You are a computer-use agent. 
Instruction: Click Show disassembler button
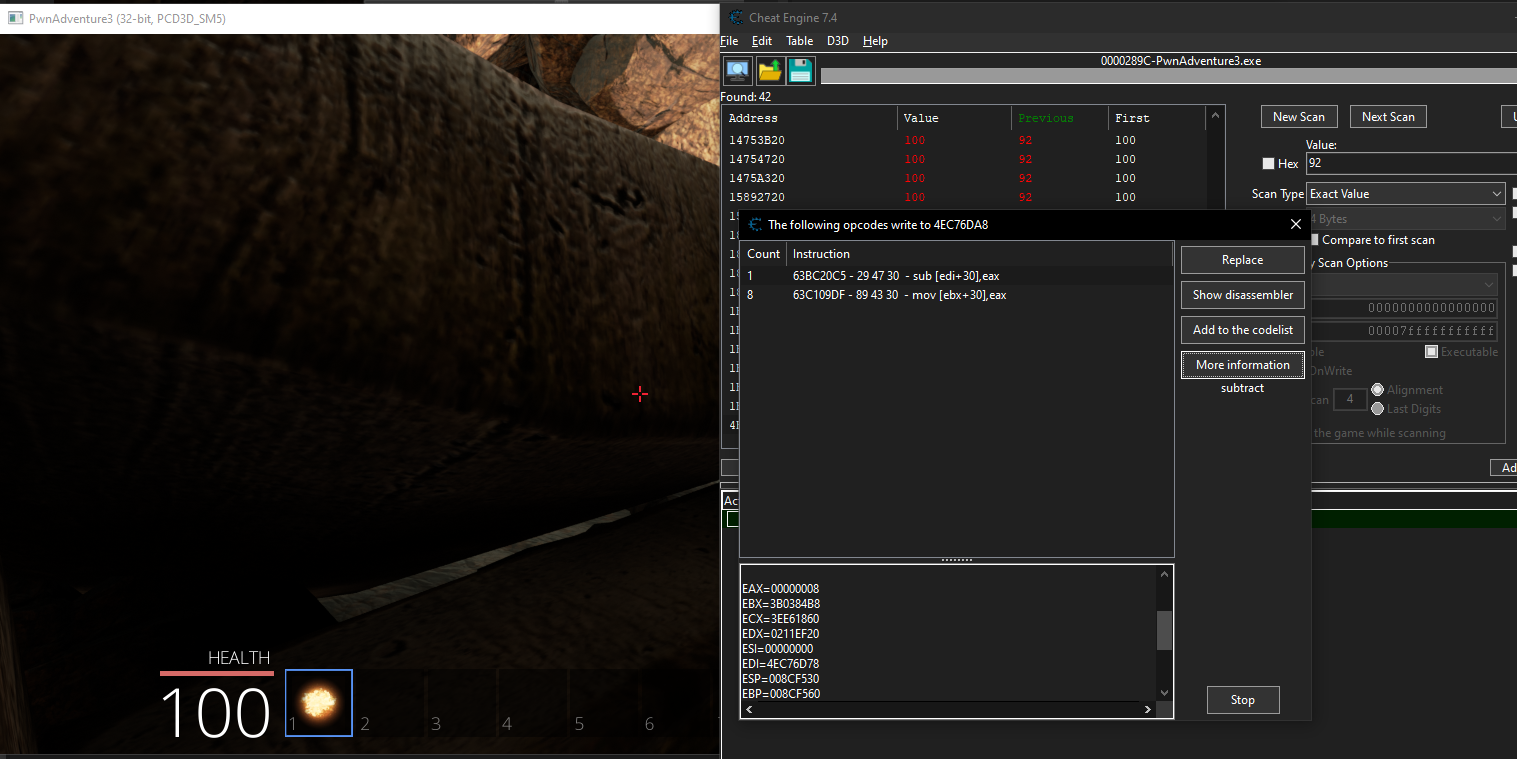[1242, 295]
